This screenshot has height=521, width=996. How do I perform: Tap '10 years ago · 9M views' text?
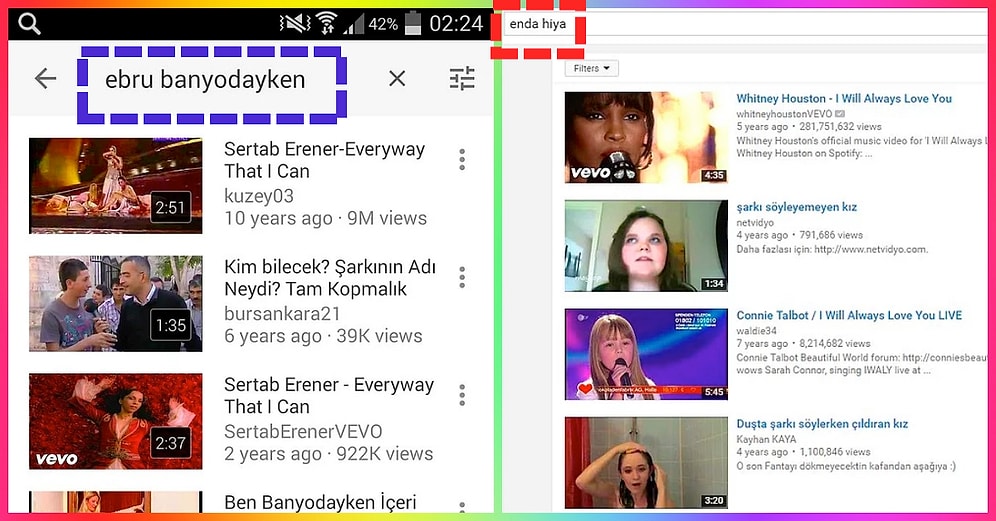(325, 218)
